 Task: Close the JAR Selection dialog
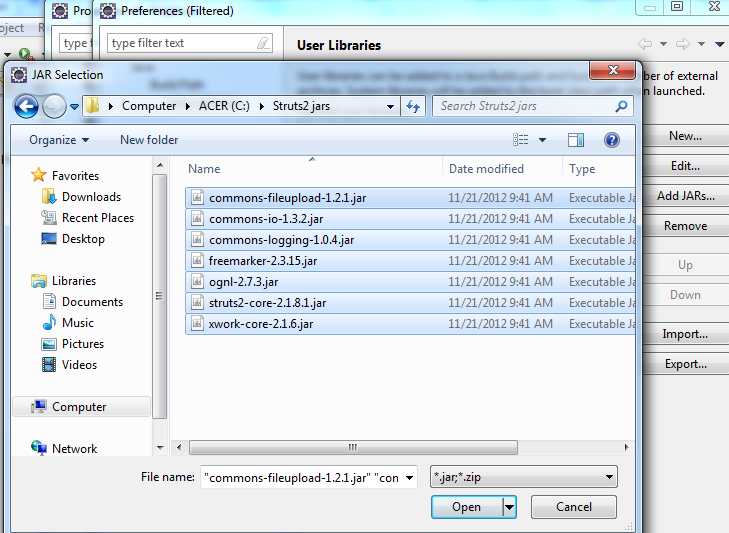[613, 70]
